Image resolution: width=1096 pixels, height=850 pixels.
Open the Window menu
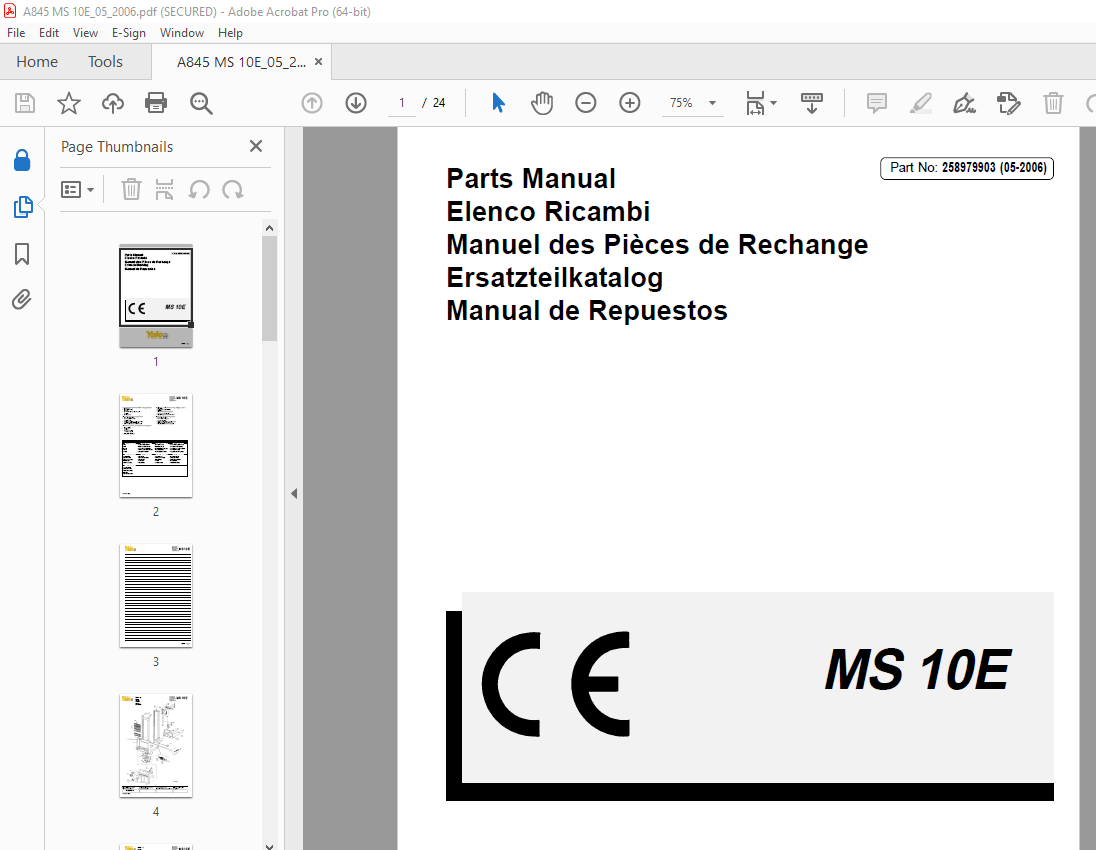(182, 33)
